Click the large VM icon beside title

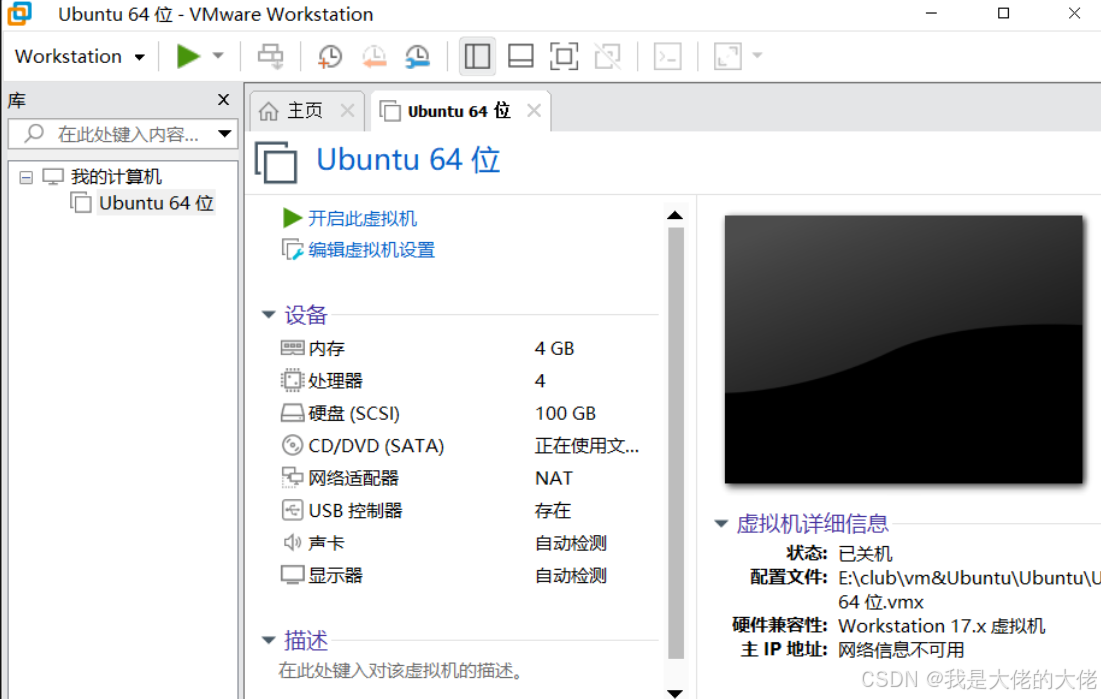click(276, 162)
